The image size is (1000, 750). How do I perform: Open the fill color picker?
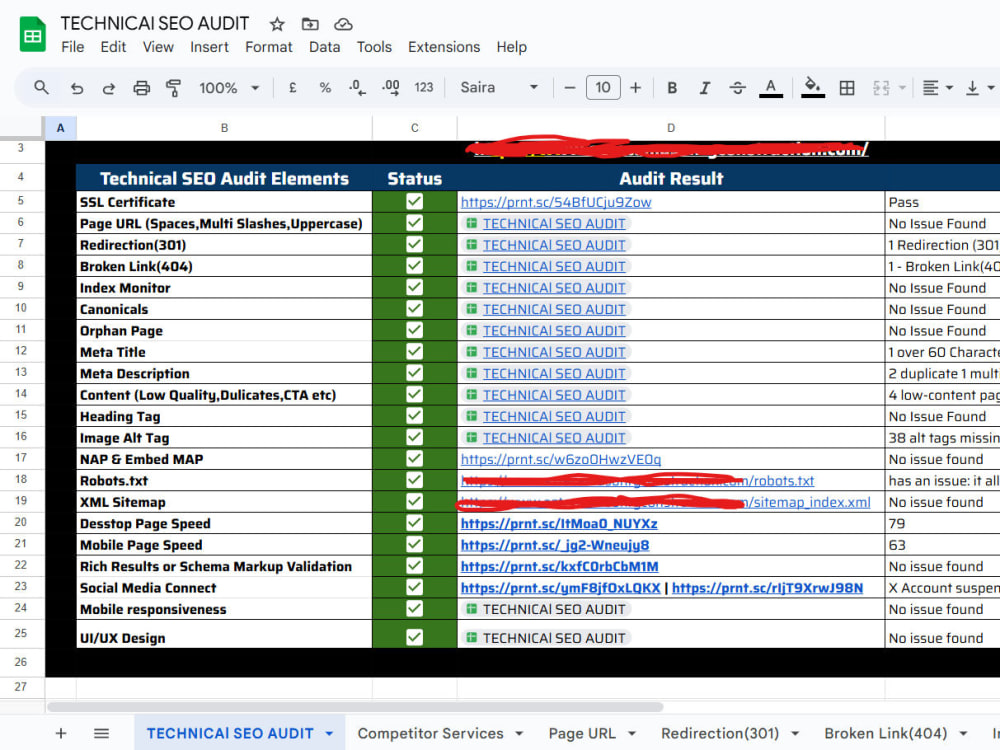pyautogui.click(x=812, y=88)
